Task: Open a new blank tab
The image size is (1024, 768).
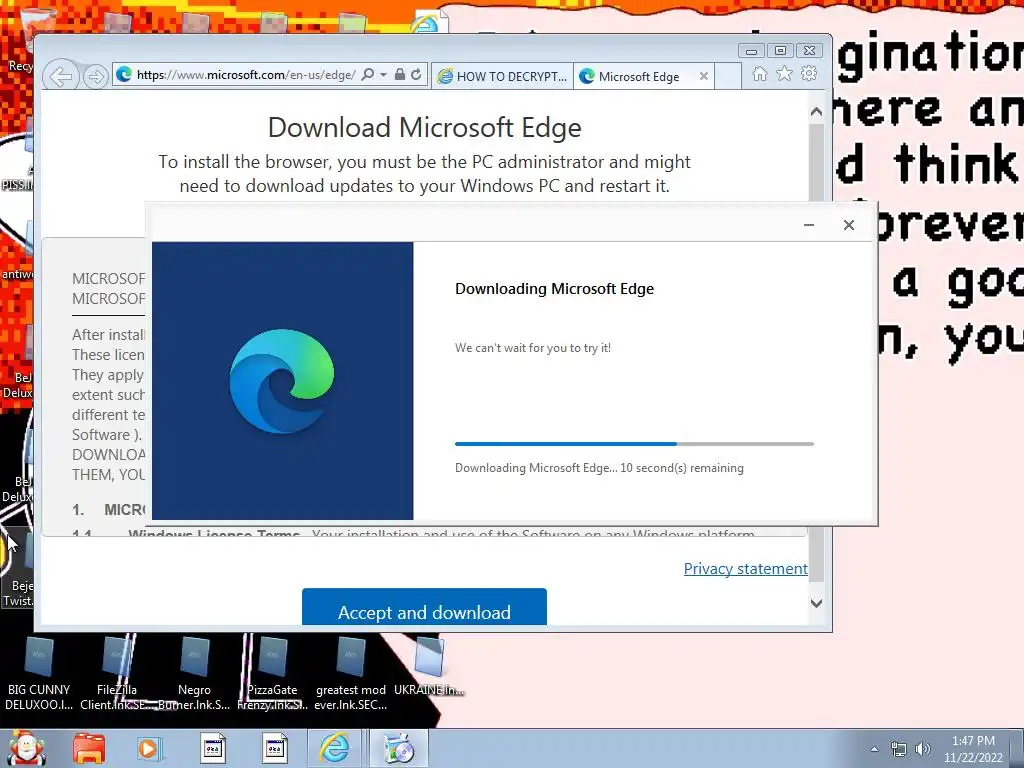Action: click(x=728, y=76)
